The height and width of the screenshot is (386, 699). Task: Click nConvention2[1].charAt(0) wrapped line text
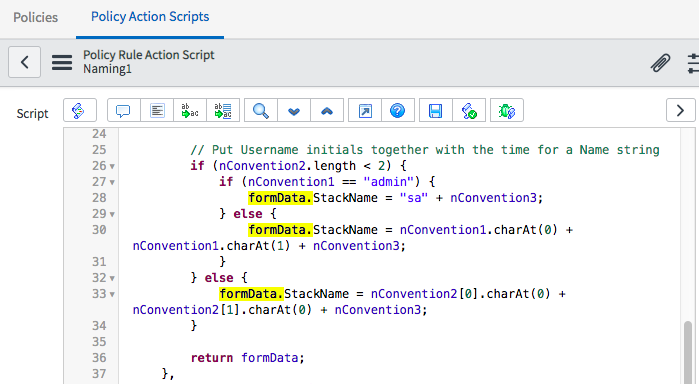[x=222, y=310]
